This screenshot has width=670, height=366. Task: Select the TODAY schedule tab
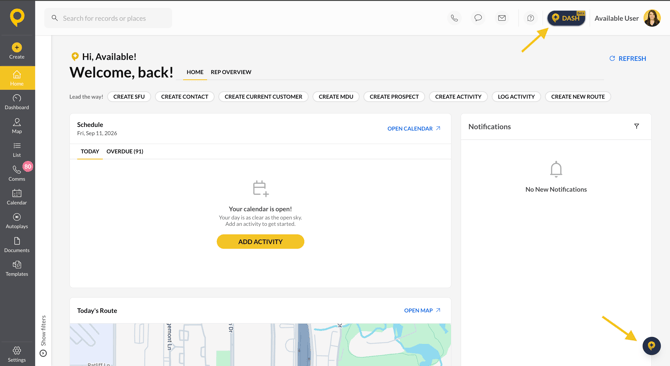pyautogui.click(x=90, y=152)
